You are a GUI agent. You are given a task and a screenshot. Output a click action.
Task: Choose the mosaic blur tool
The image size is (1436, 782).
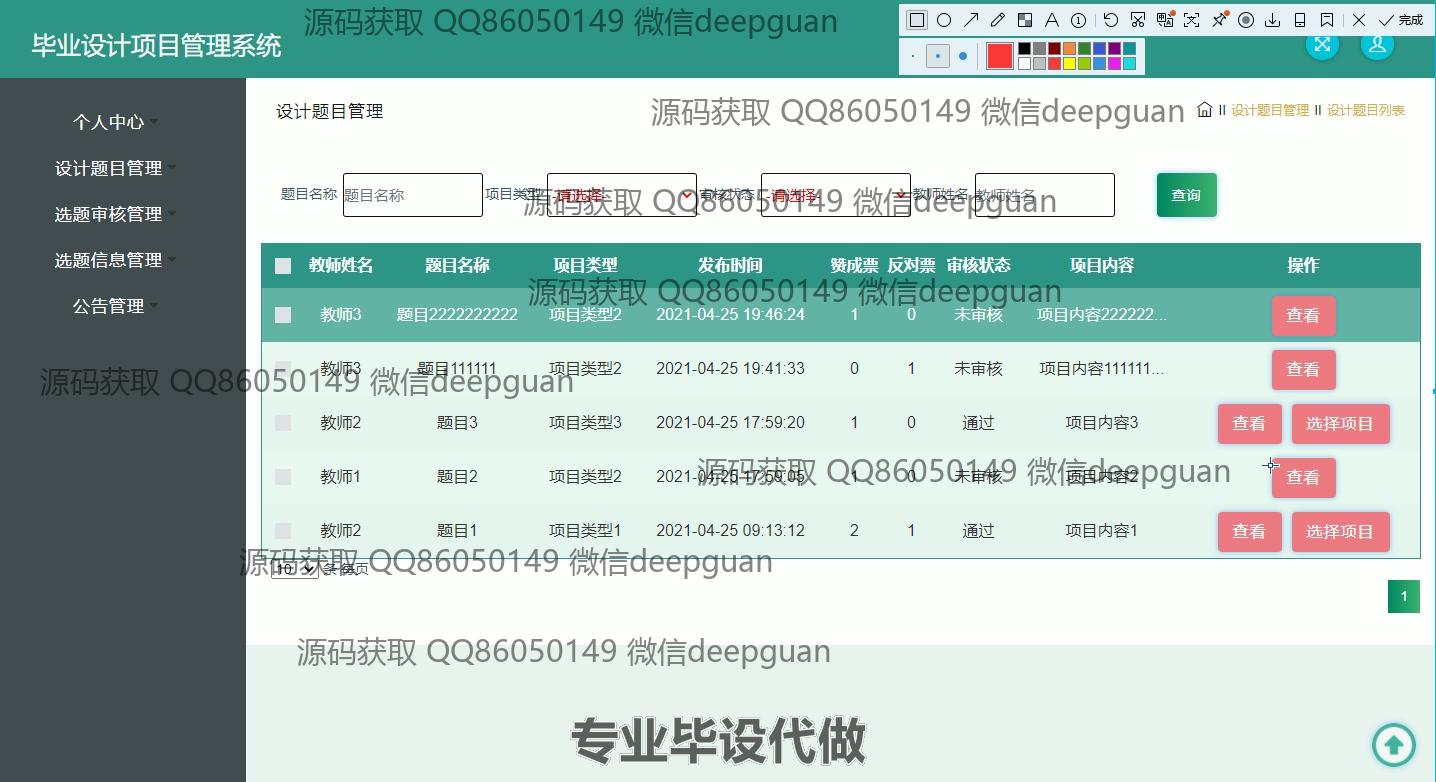(x=1025, y=20)
